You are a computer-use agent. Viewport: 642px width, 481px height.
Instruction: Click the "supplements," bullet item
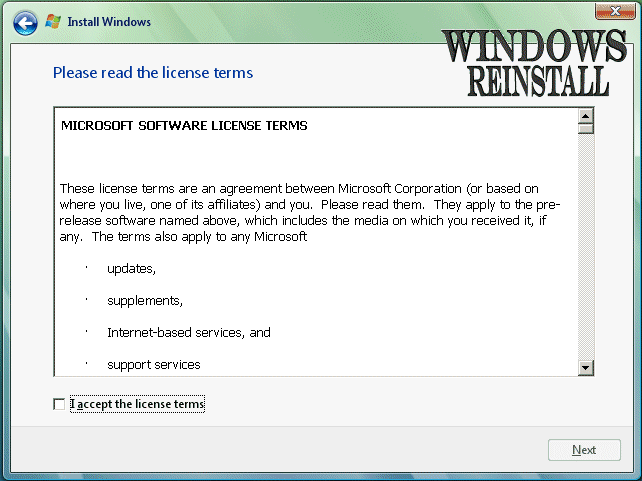point(145,301)
